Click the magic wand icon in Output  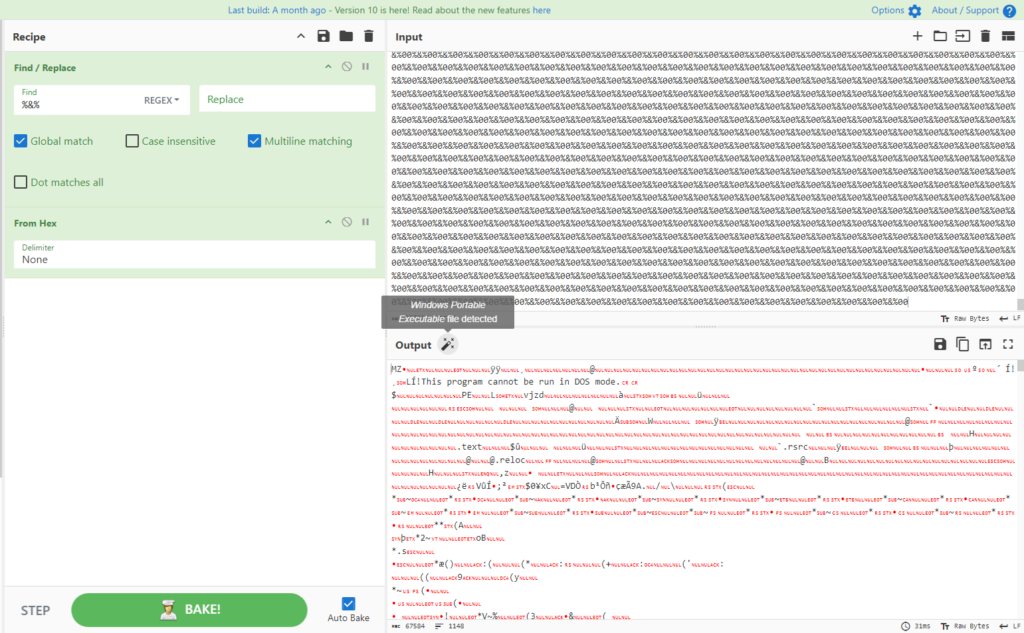coord(447,344)
